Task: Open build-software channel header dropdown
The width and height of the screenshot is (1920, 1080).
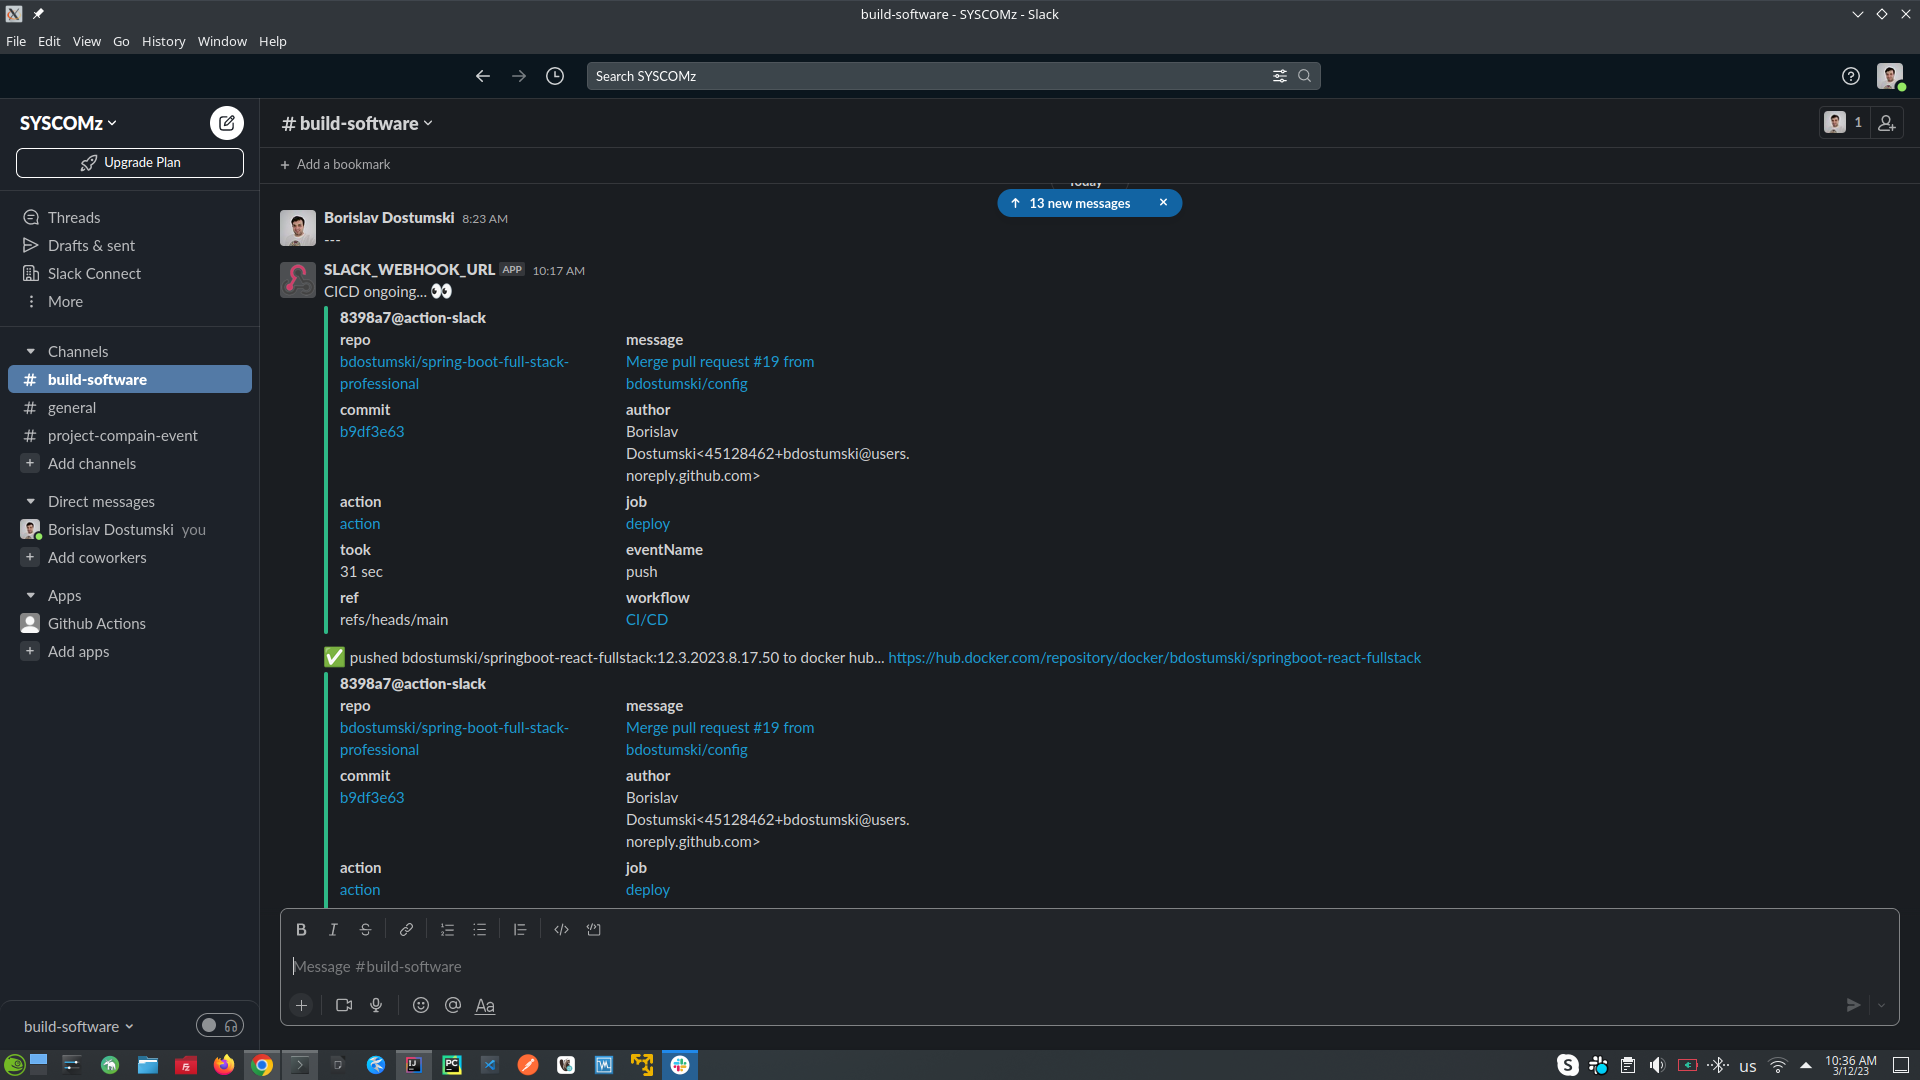Action: pos(358,123)
